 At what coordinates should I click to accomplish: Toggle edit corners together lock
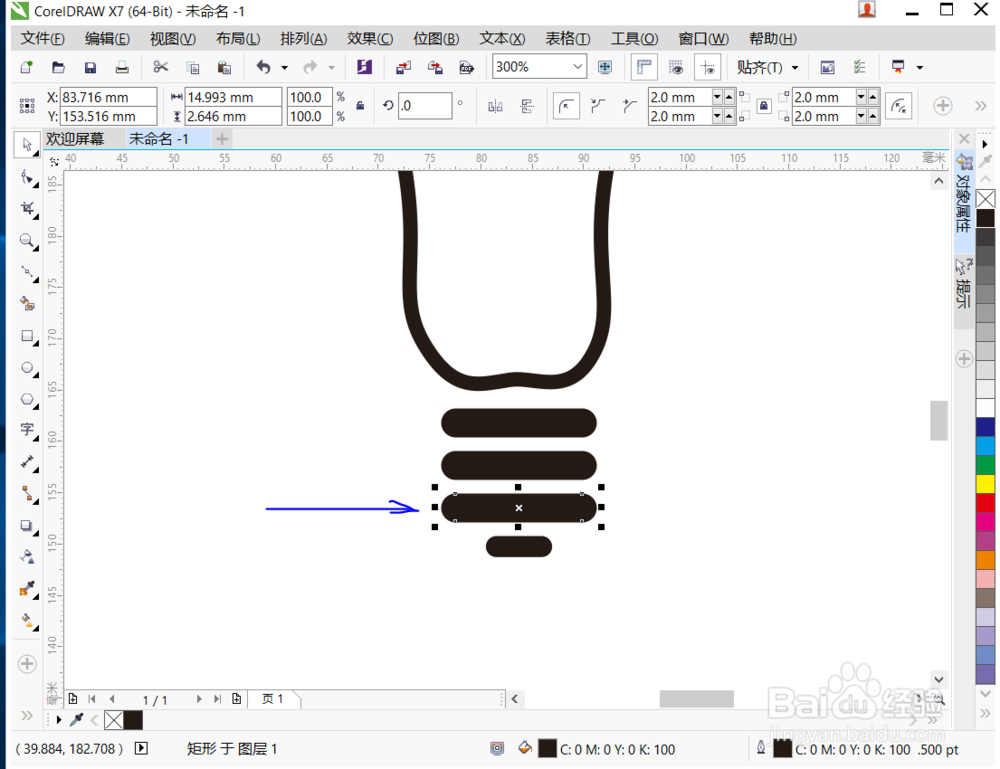(x=764, y=106)
